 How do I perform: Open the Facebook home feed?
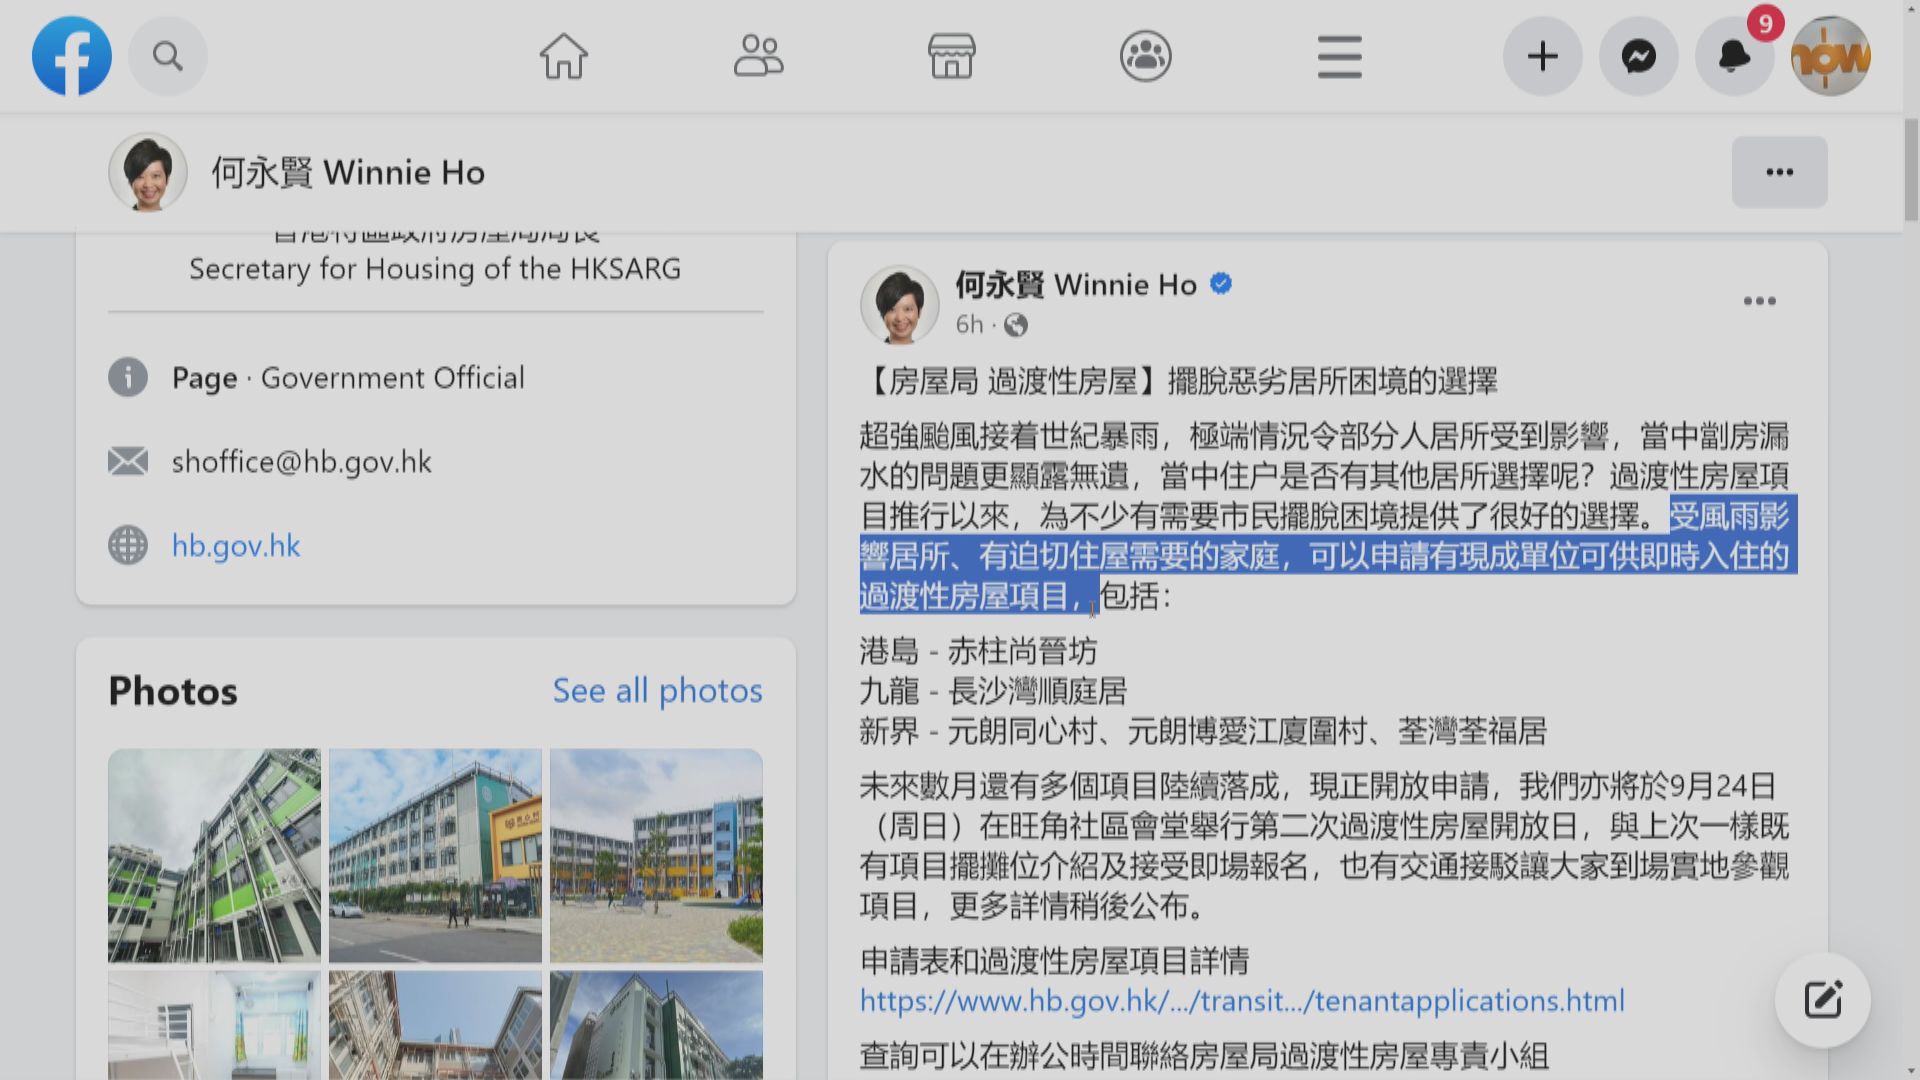point(564,56)
